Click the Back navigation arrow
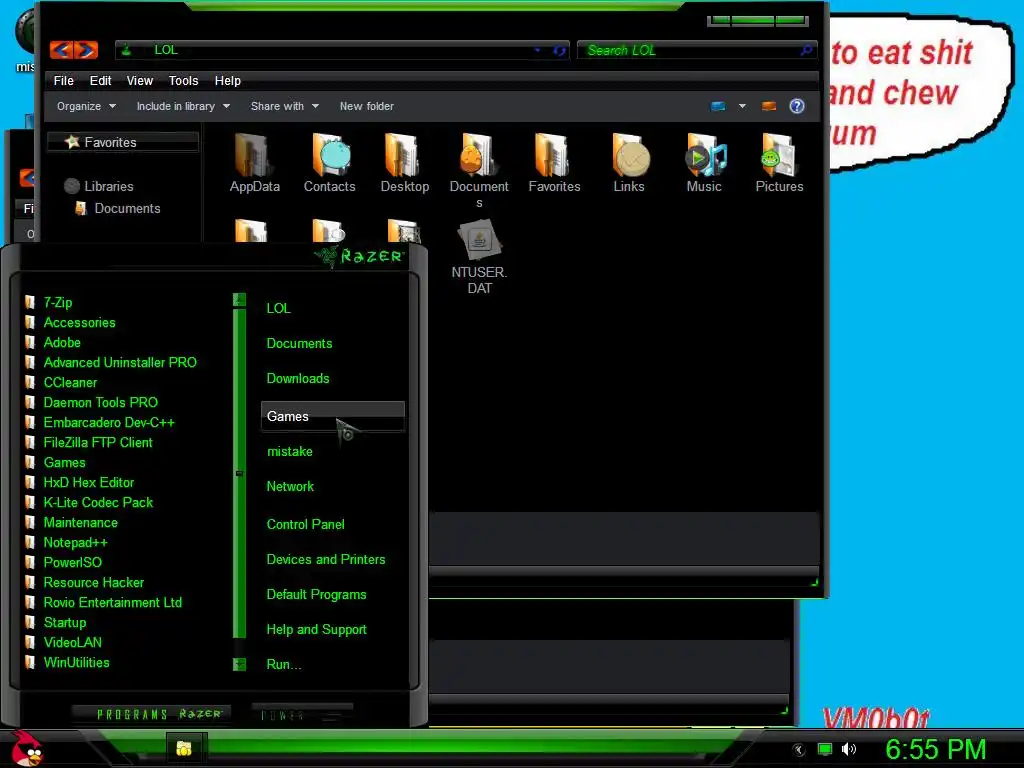 61,50
